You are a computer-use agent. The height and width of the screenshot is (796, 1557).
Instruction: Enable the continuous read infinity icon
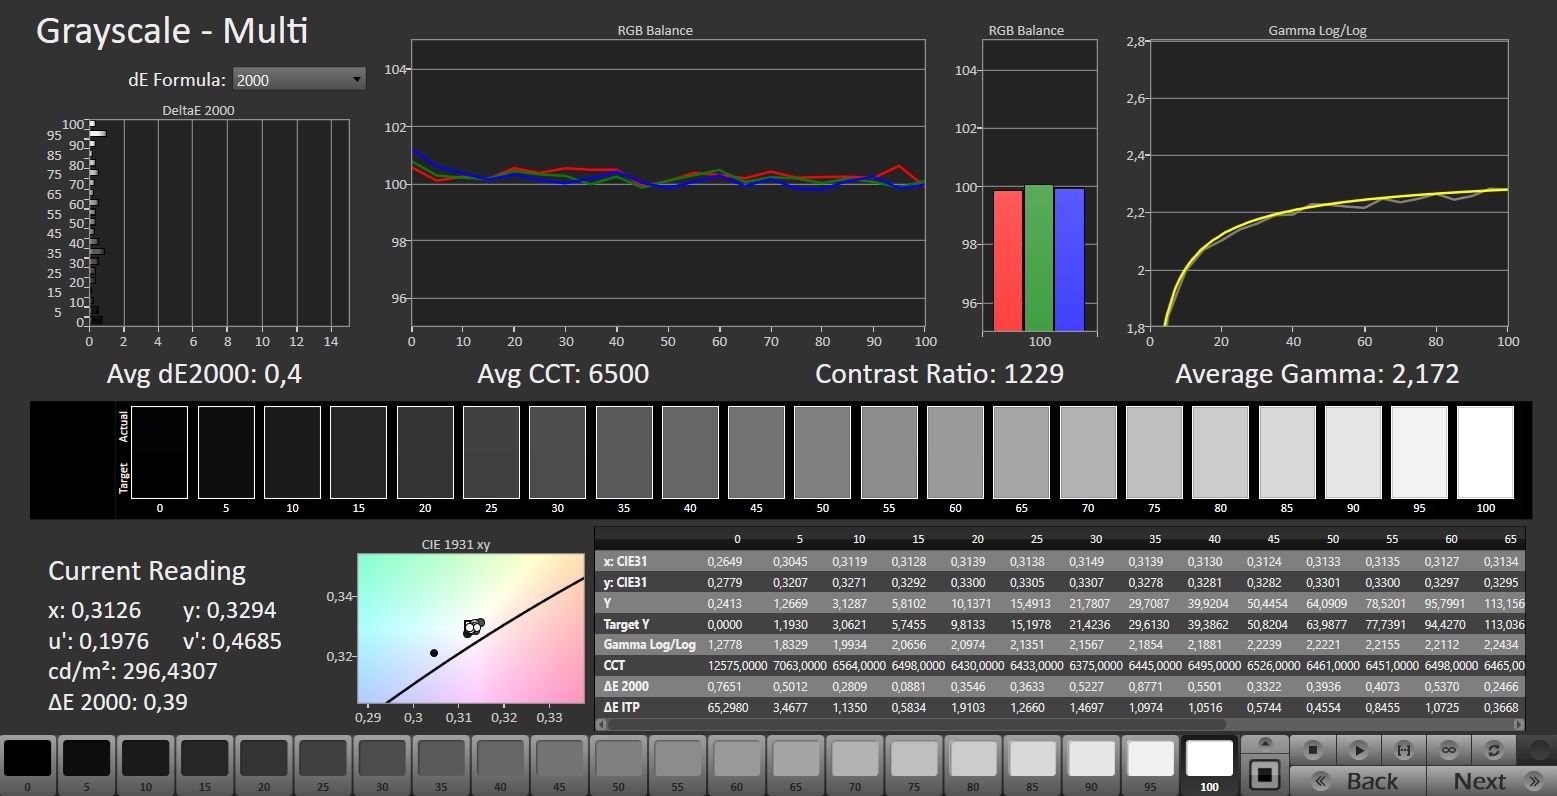(x=1447, y=750)
